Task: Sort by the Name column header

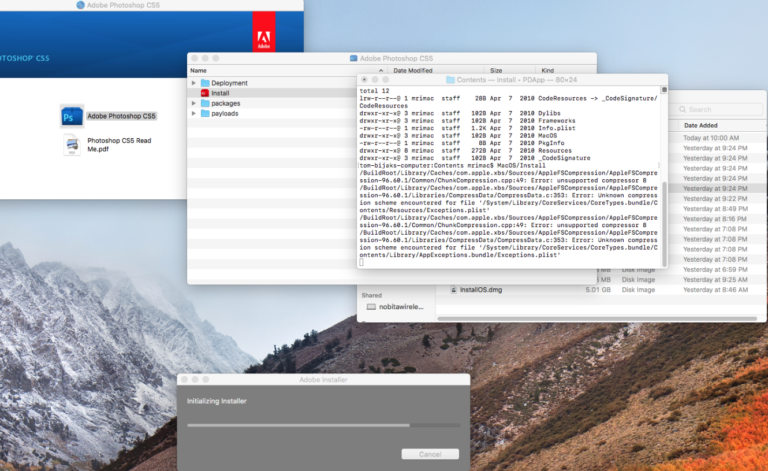Action: pyautogui.click(x=287, y=71)
